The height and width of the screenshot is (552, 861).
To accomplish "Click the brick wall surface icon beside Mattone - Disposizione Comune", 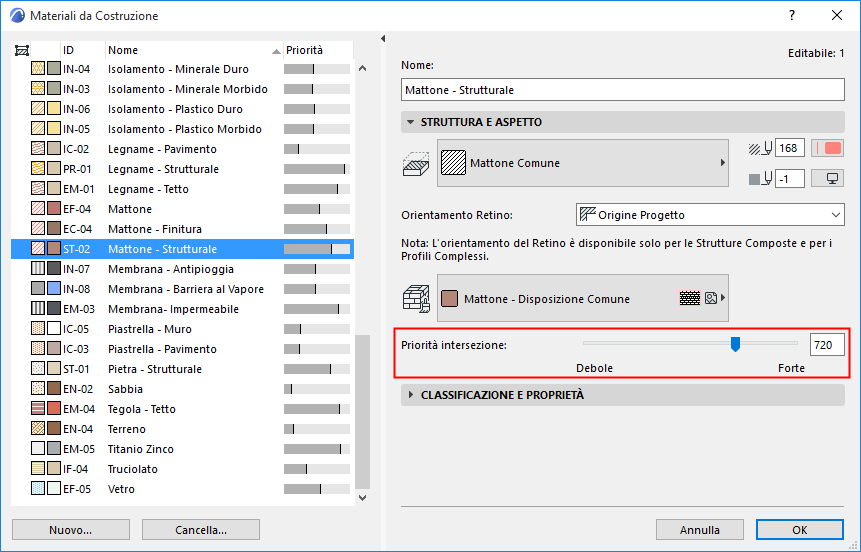I will point(416,299).
